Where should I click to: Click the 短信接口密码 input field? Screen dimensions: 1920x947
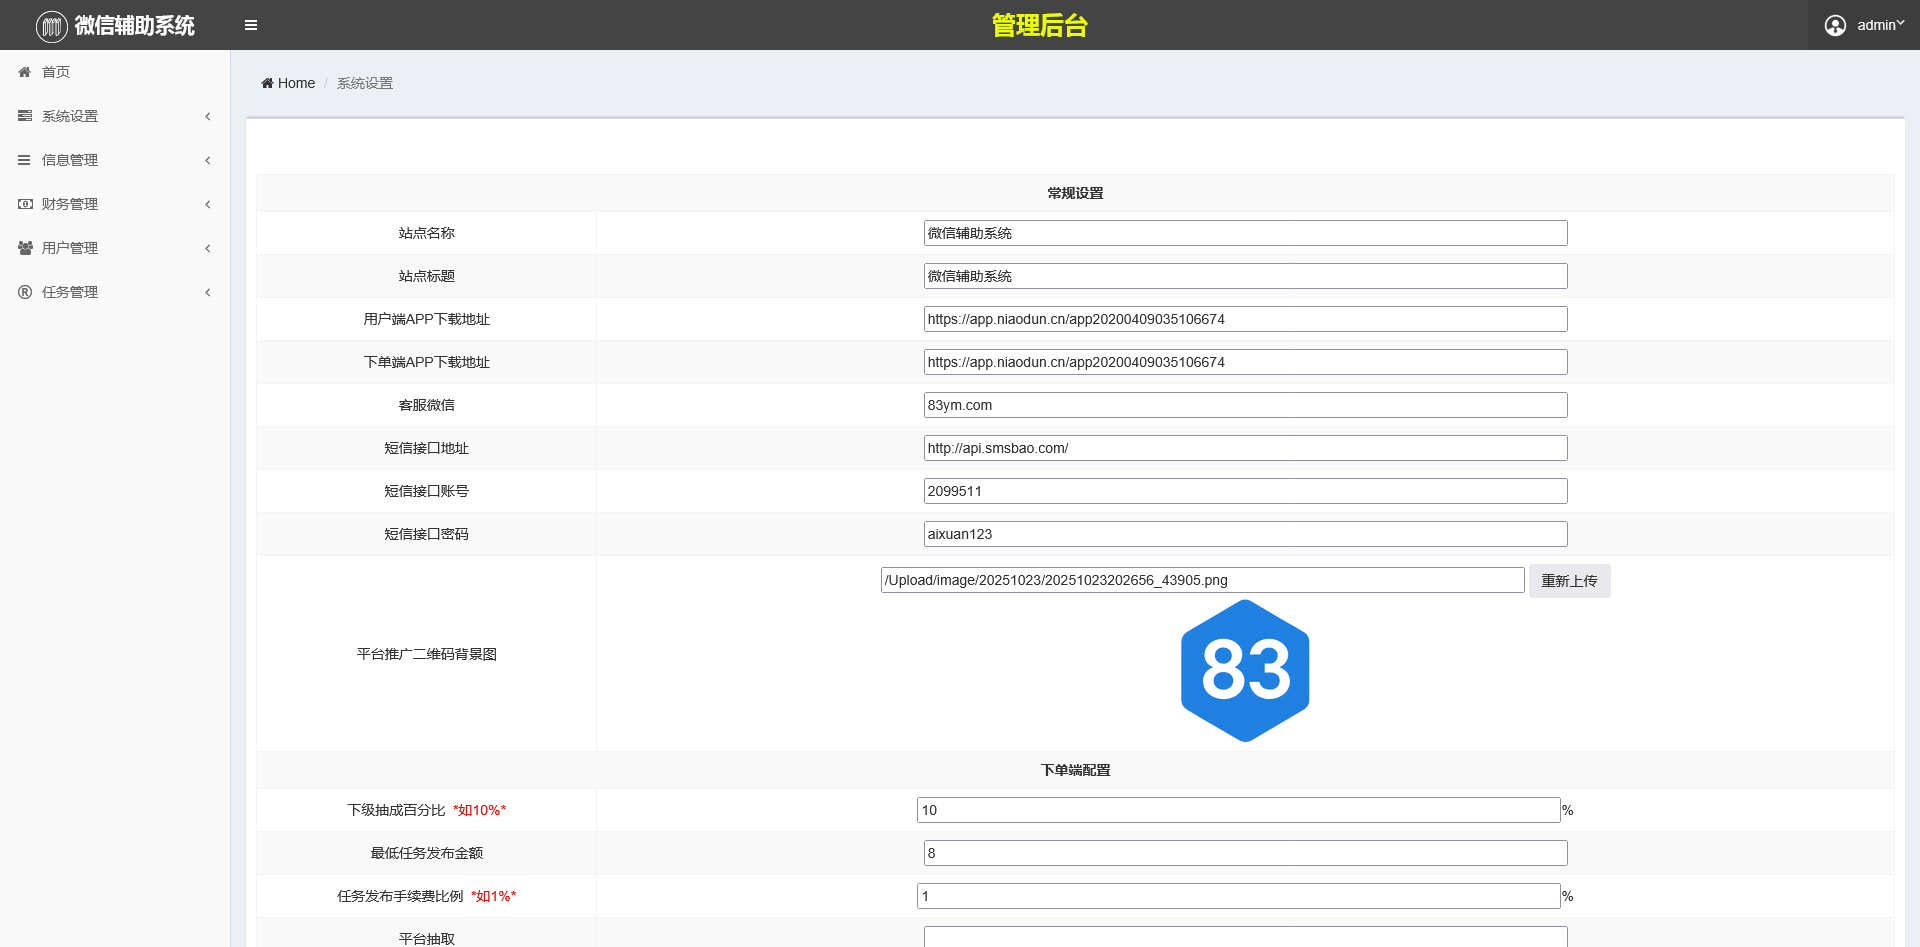(x=1245, y=534)
